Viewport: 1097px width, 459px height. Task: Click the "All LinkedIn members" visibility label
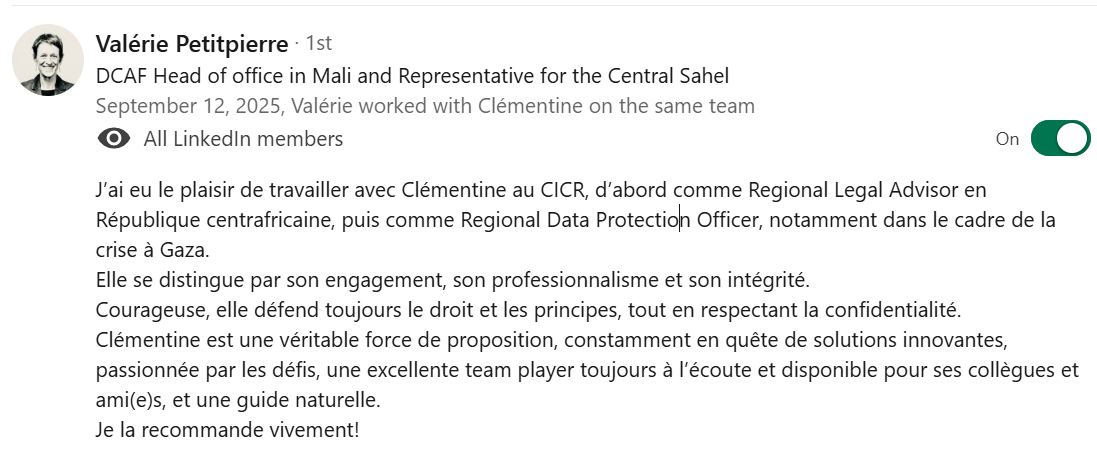click(x=243, y=139)
